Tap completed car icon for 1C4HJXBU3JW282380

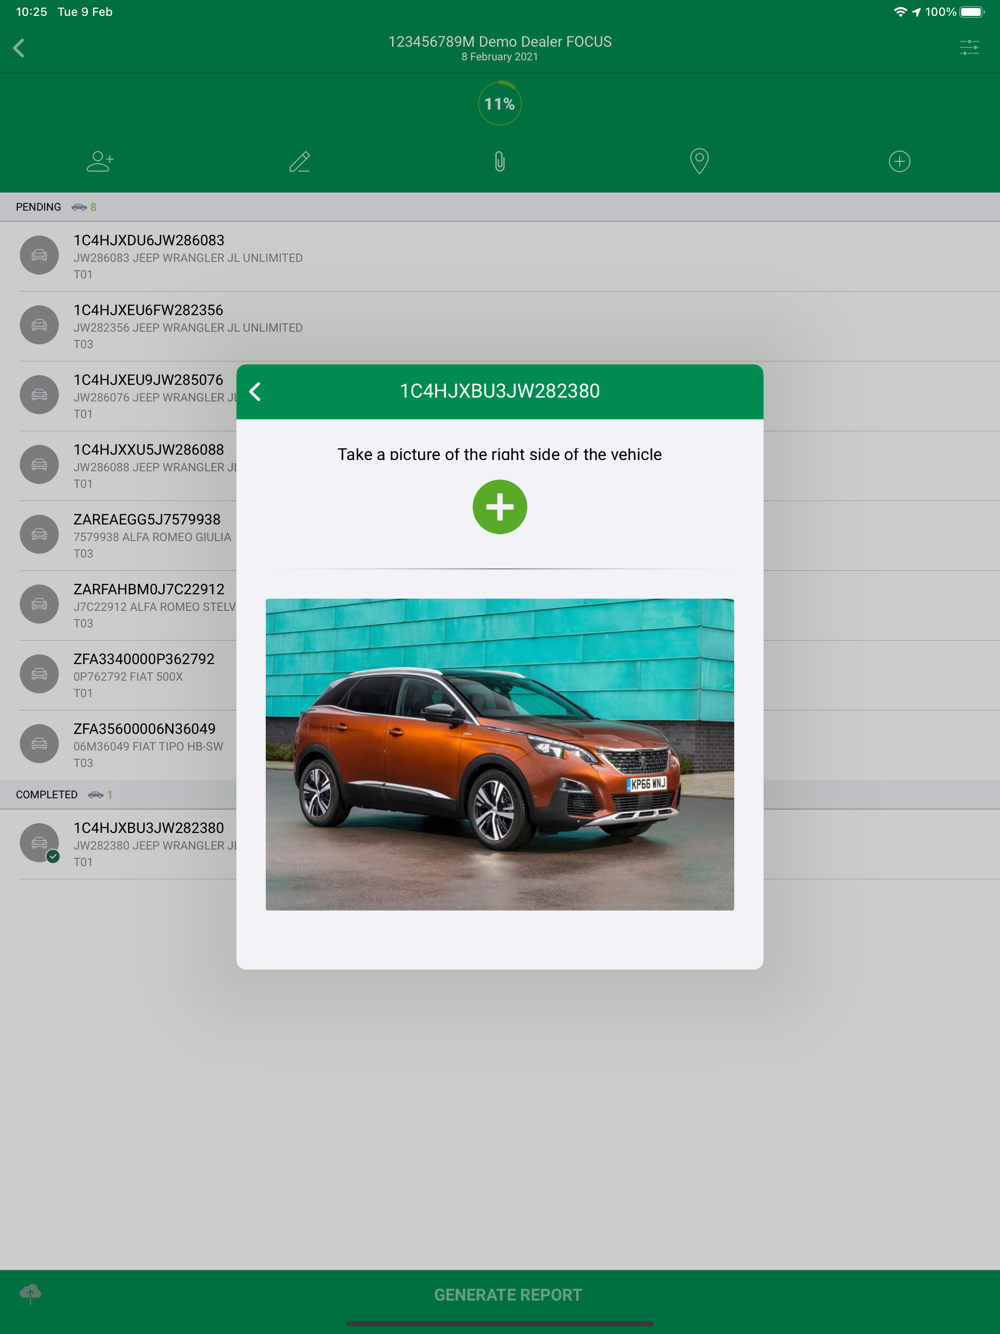[39, 843]
